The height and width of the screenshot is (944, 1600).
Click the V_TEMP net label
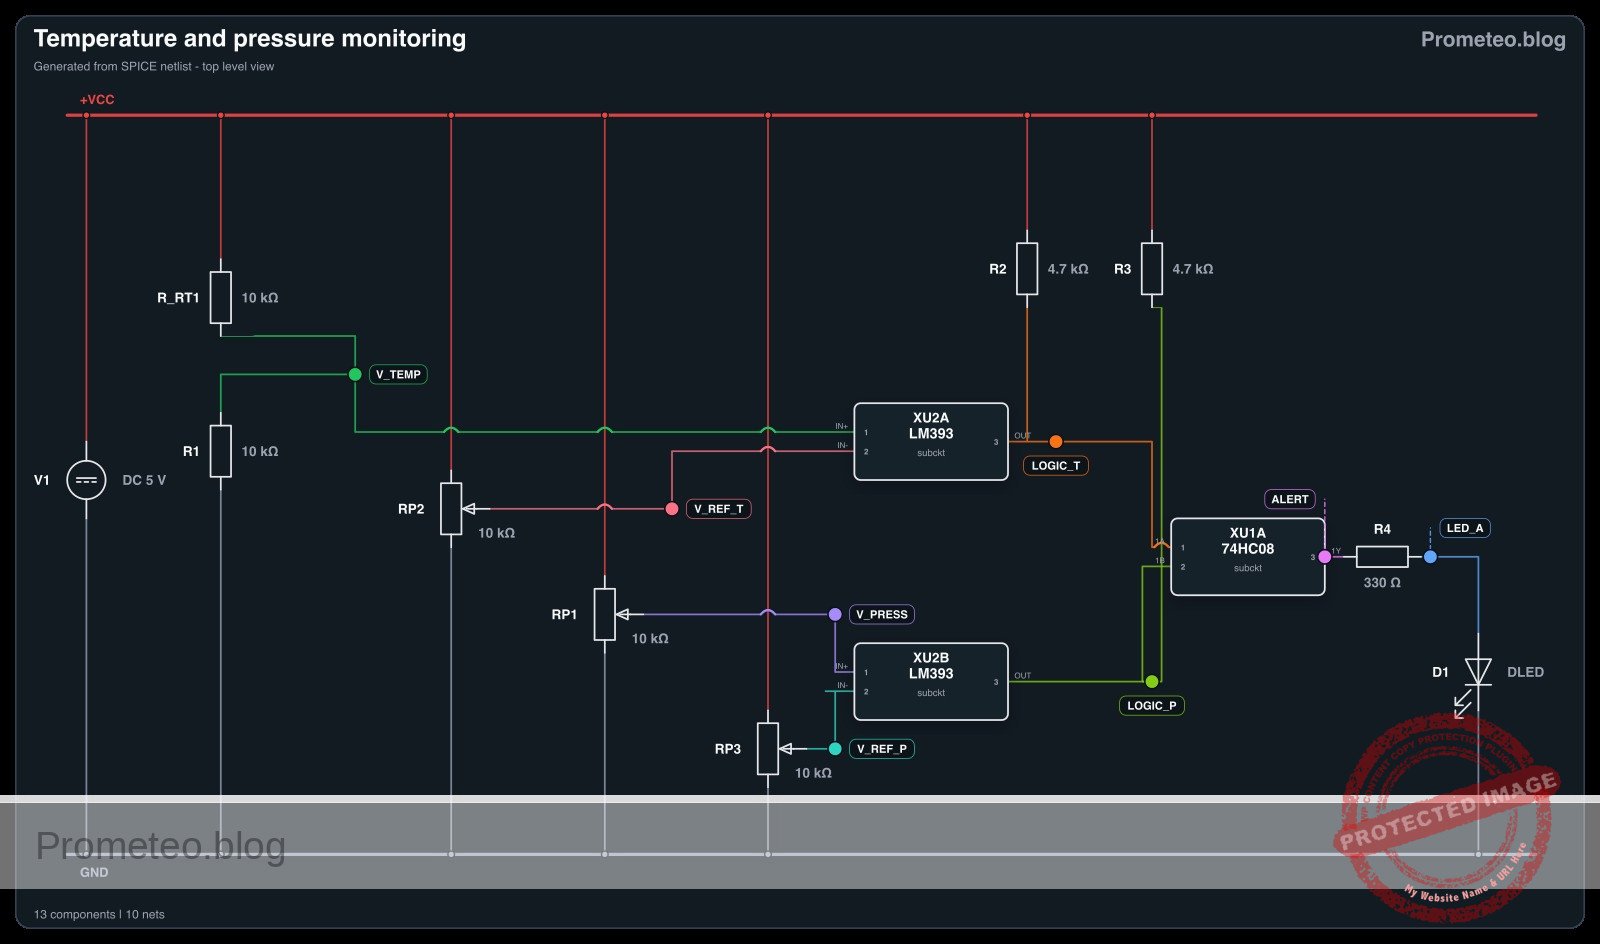398,374
